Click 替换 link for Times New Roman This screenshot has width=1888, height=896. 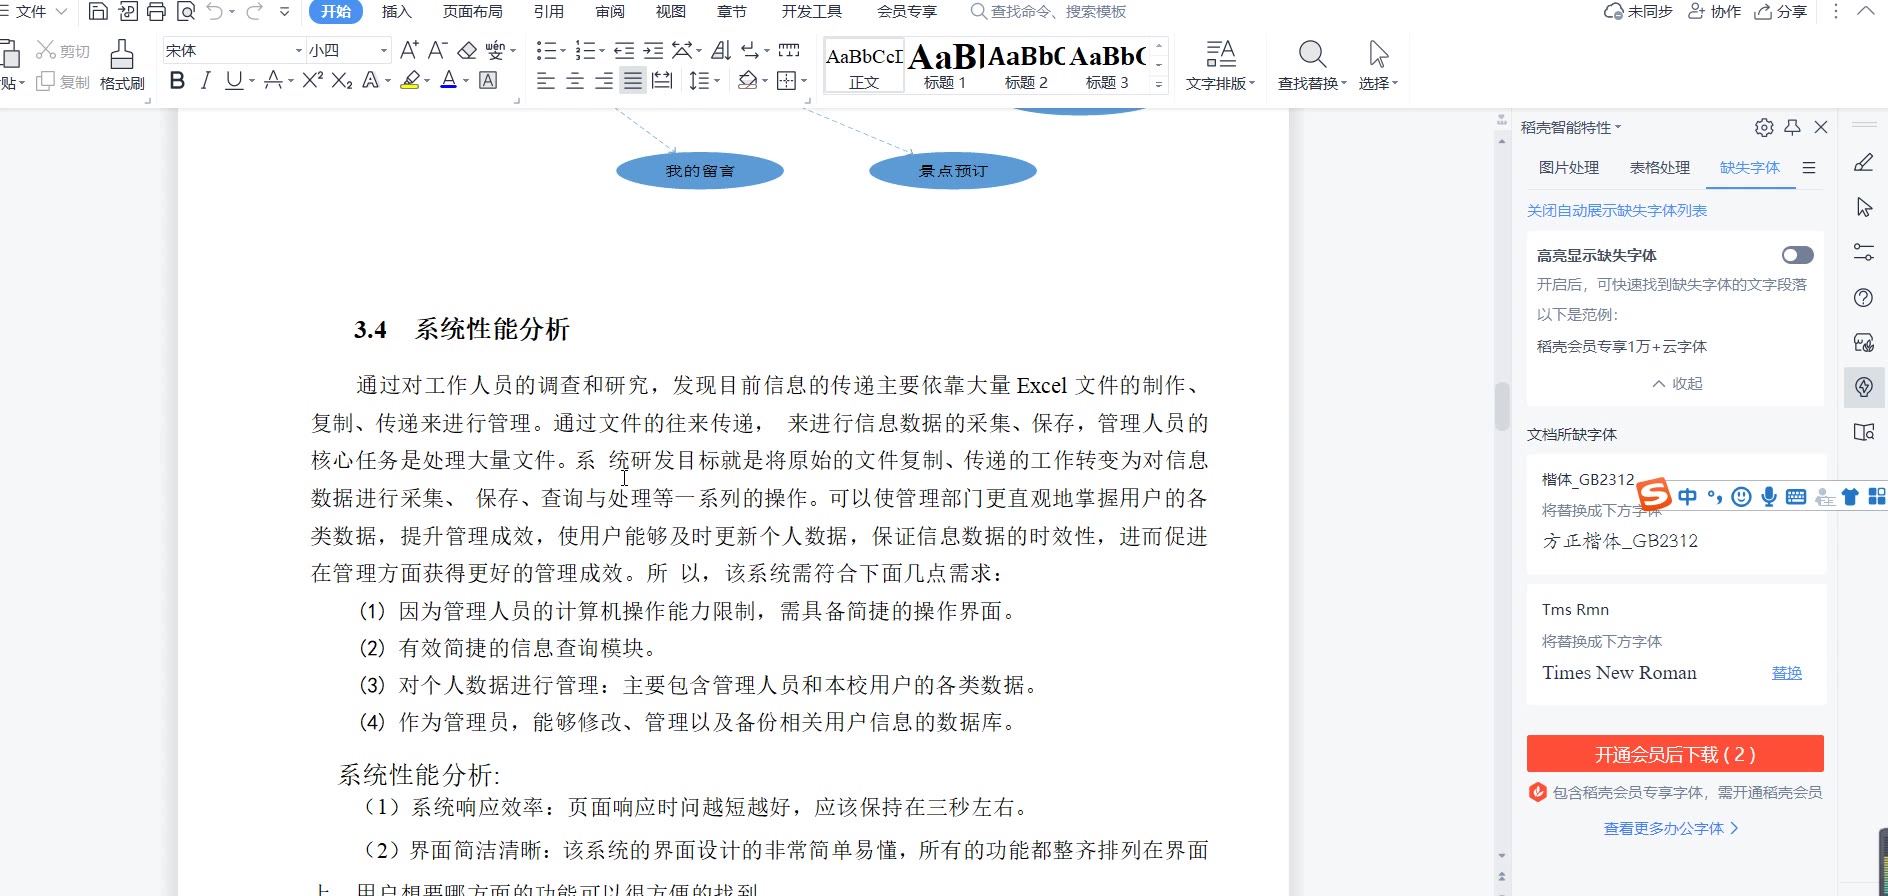click(1787, 673)
